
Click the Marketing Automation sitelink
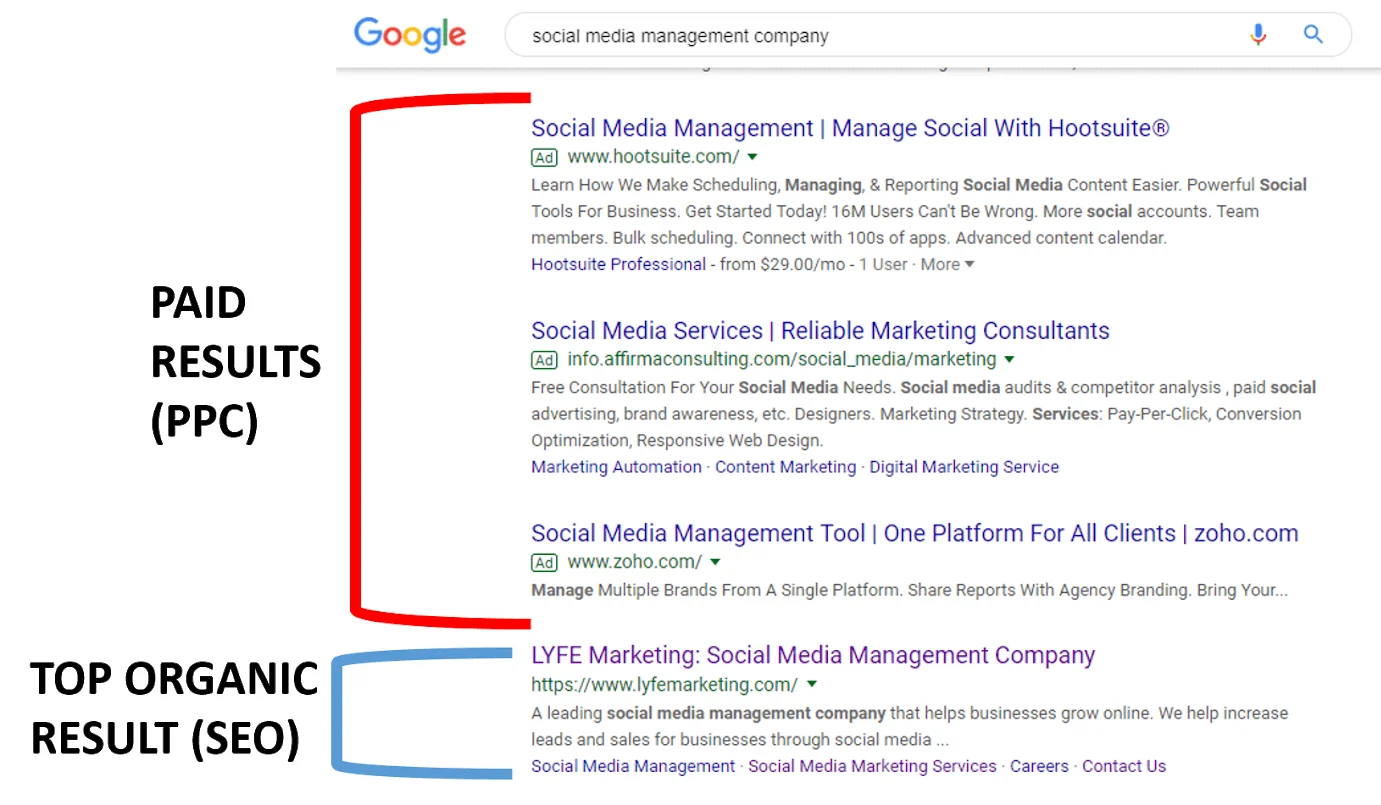click(616, 467)
